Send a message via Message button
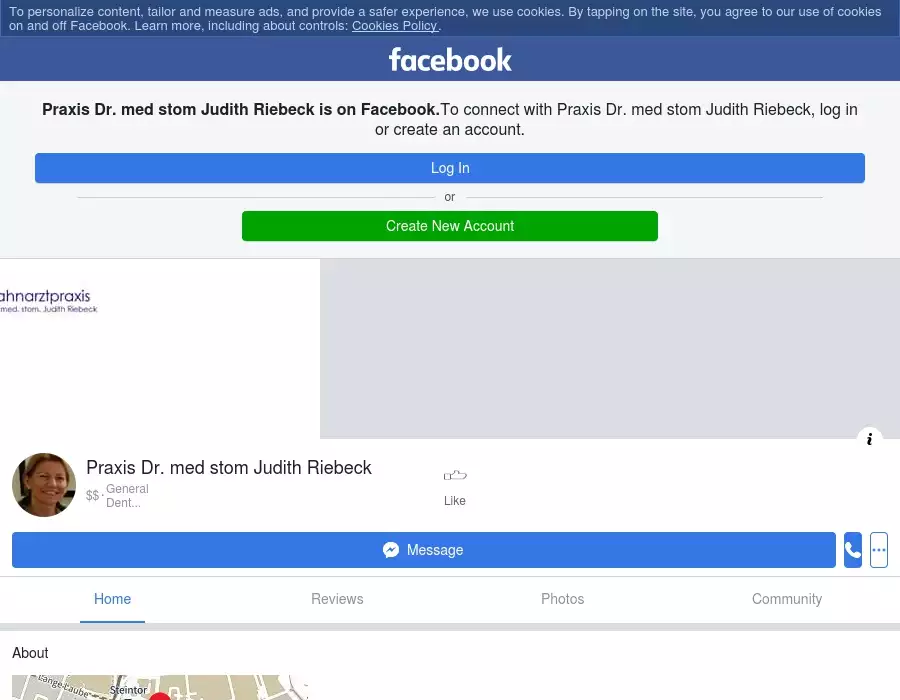900x700 pixels. pos(423,550)
